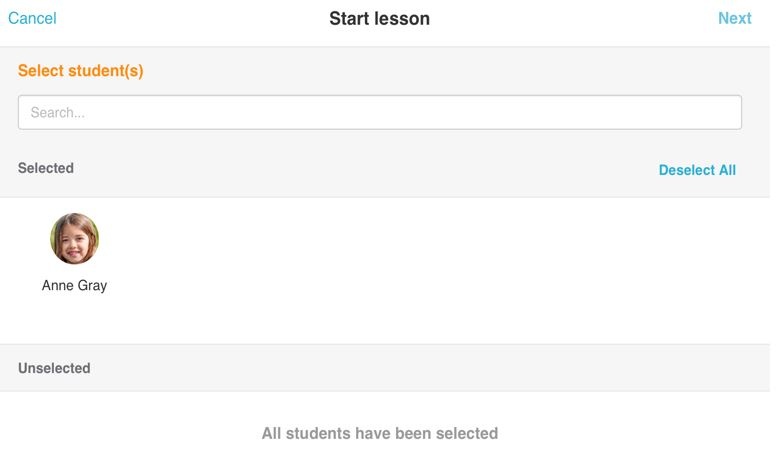Proceed with the Next button
This screenshot has height=456, width=781.
coord(734,18)
